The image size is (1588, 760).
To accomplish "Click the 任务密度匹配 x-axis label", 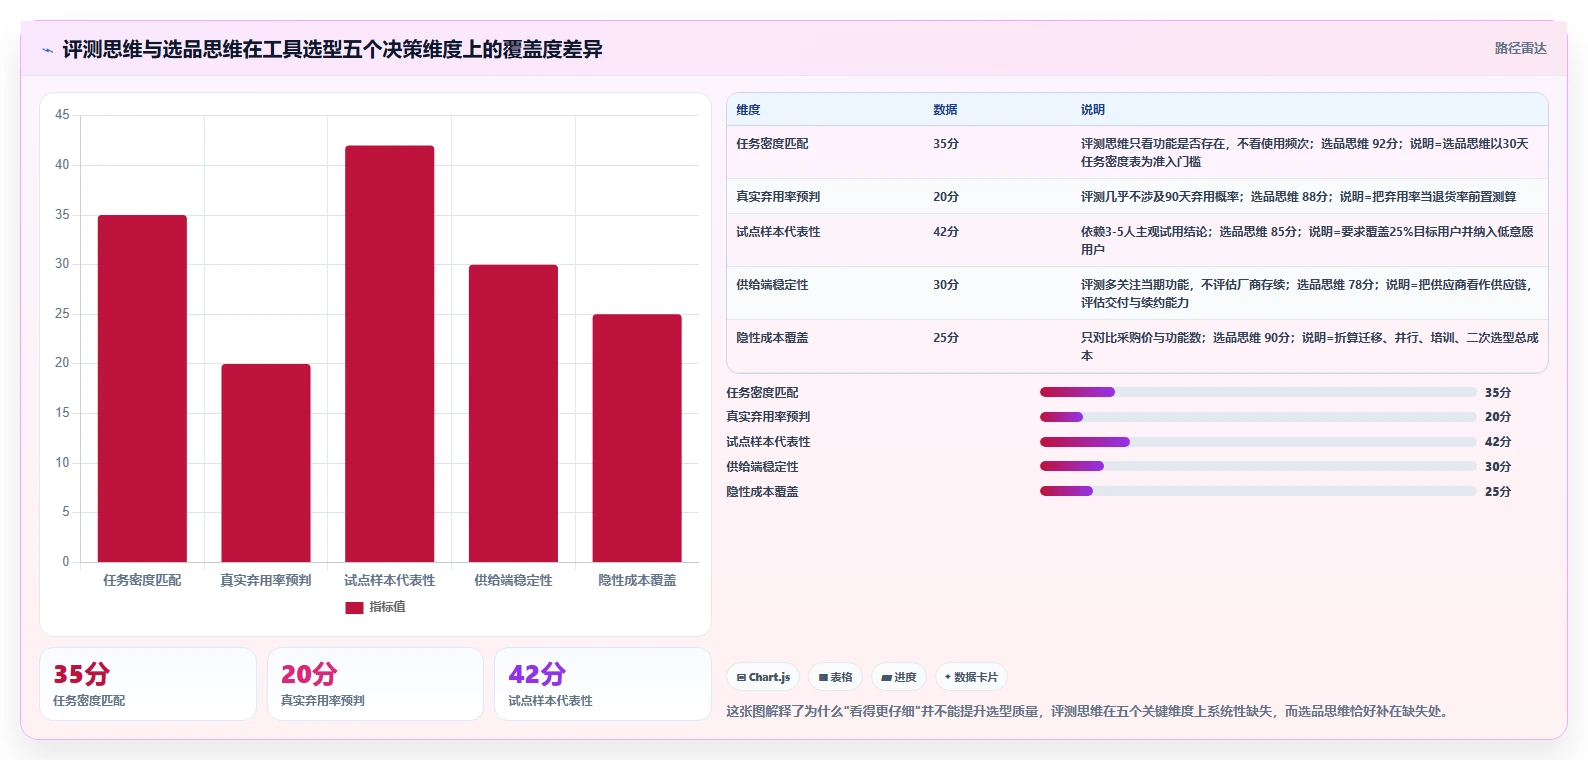I will pyautogui.click(x=142, y=580).
